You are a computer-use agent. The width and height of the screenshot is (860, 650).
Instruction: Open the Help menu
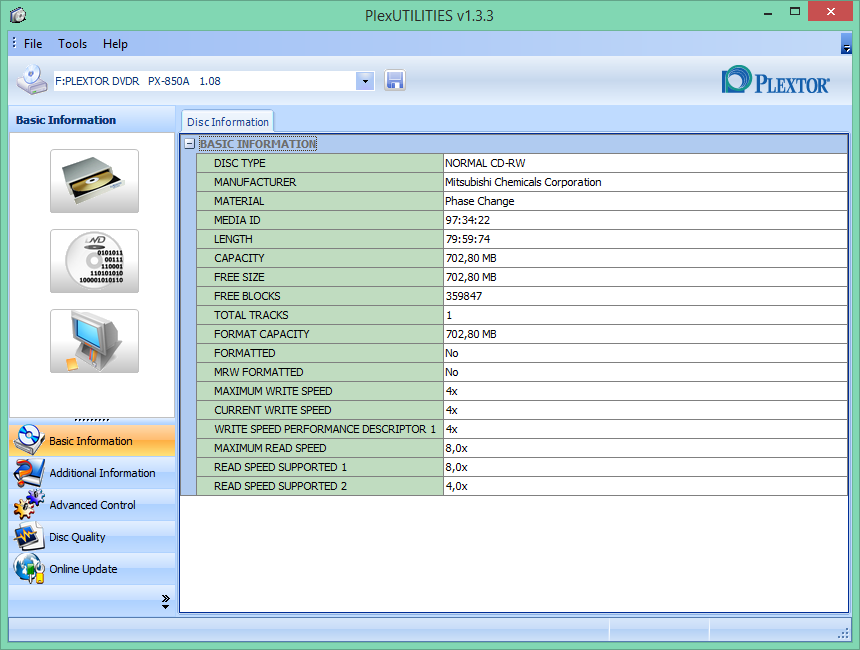pyautogui.click(x=115, y=44)
